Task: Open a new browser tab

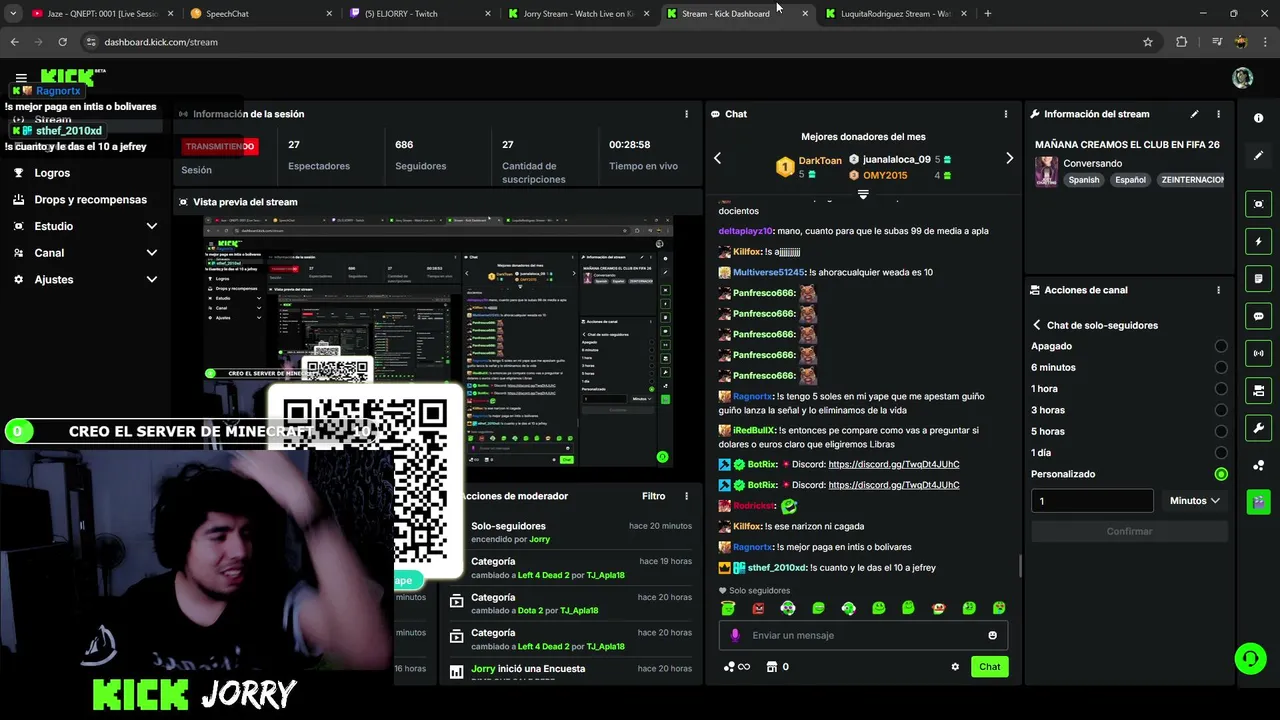Action: 988,14
